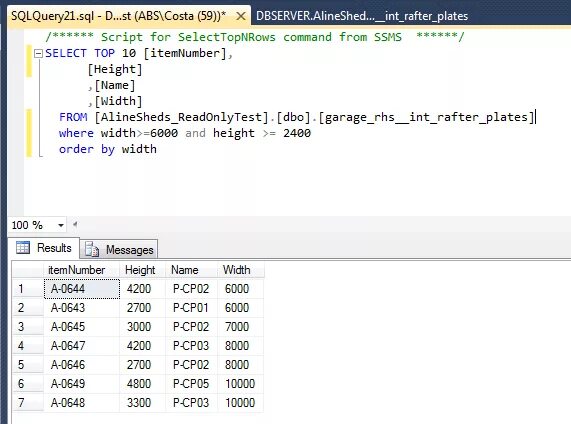Select cell A-0645

[x=82, y=327]
